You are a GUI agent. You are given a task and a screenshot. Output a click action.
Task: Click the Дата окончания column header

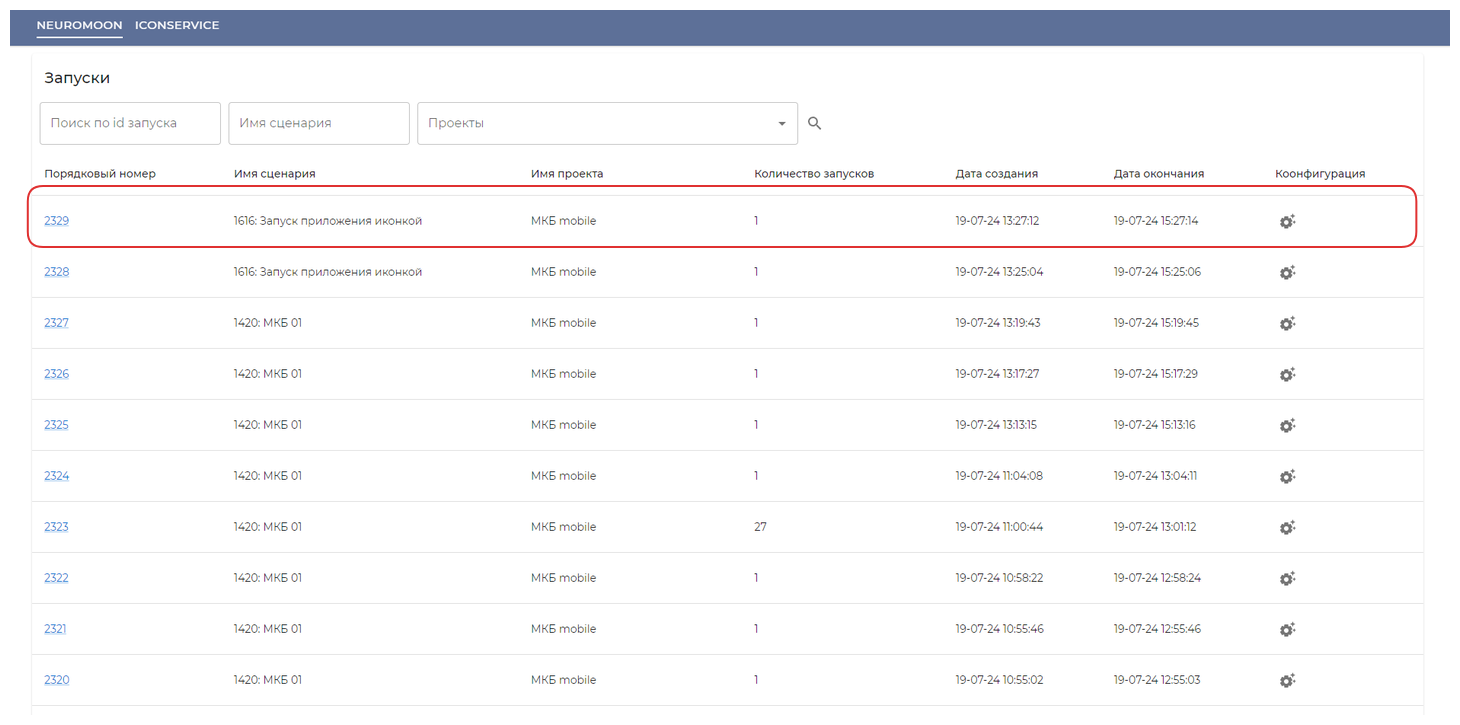point(1159,174)
